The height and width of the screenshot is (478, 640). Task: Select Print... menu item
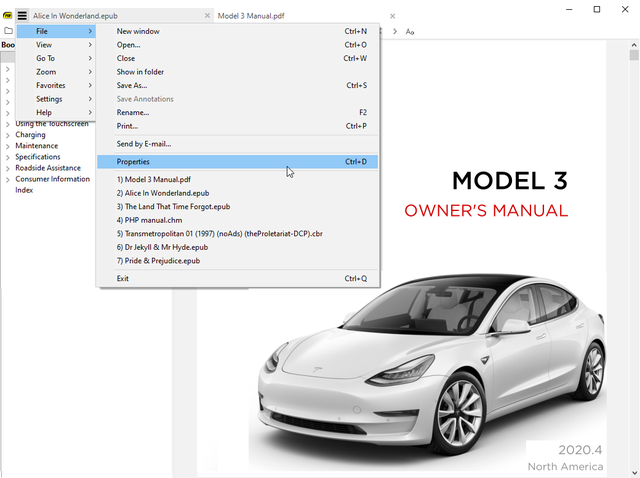coord(238,126)
